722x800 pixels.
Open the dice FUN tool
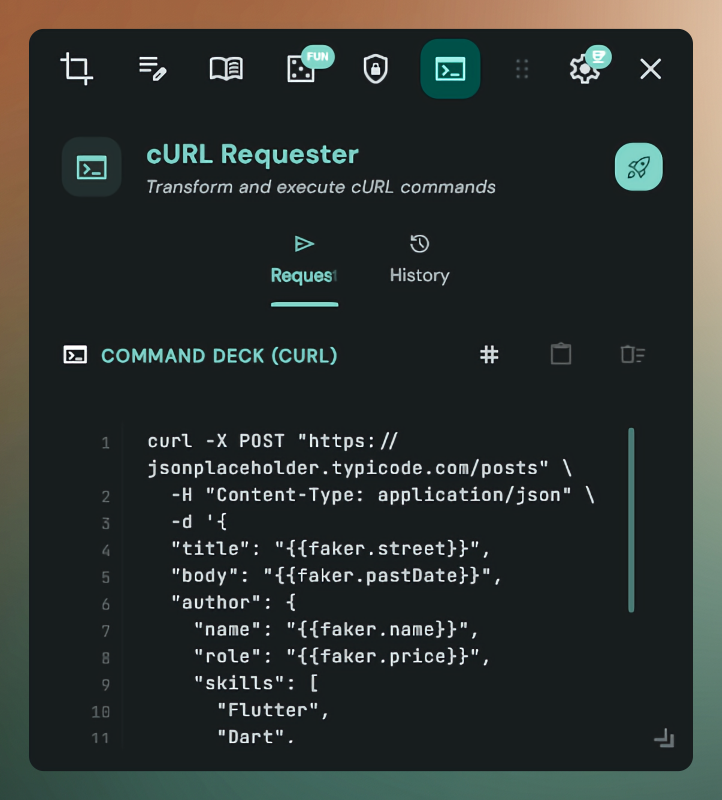pos(301,70)
